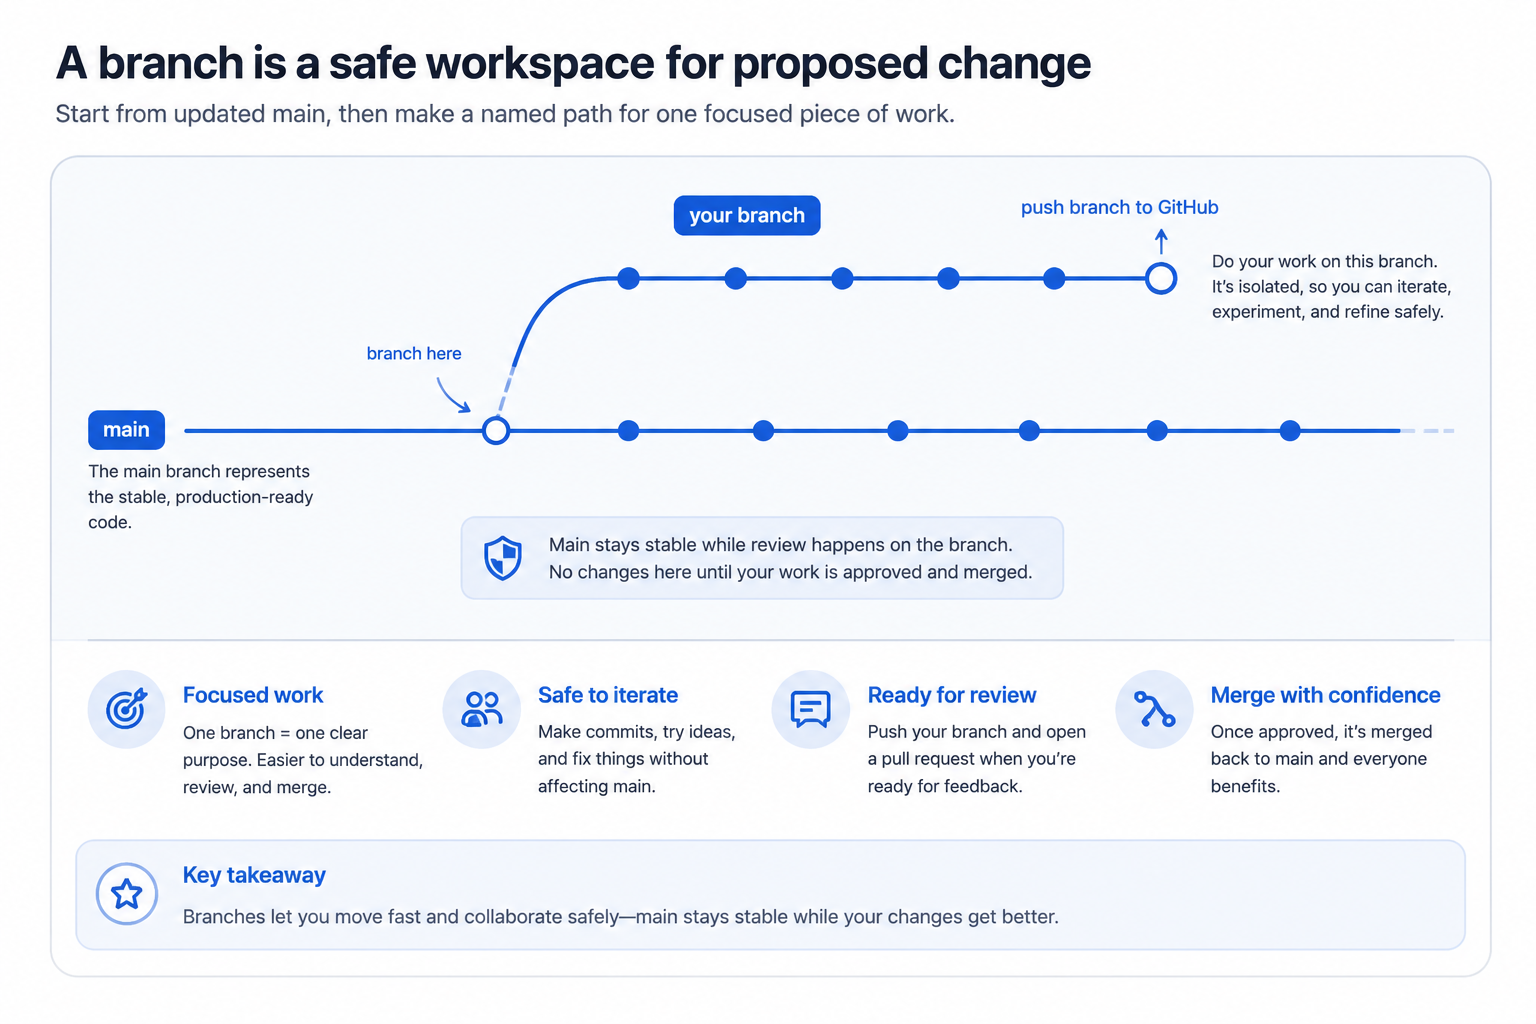Click the shield icon in the stability note
Screen dimensions: 1536x1024
click(x=503, y=558)
